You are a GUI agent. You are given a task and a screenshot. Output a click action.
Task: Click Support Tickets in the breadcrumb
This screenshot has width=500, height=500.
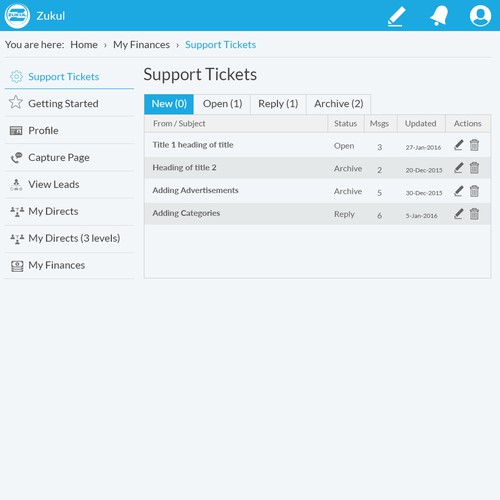220,45
